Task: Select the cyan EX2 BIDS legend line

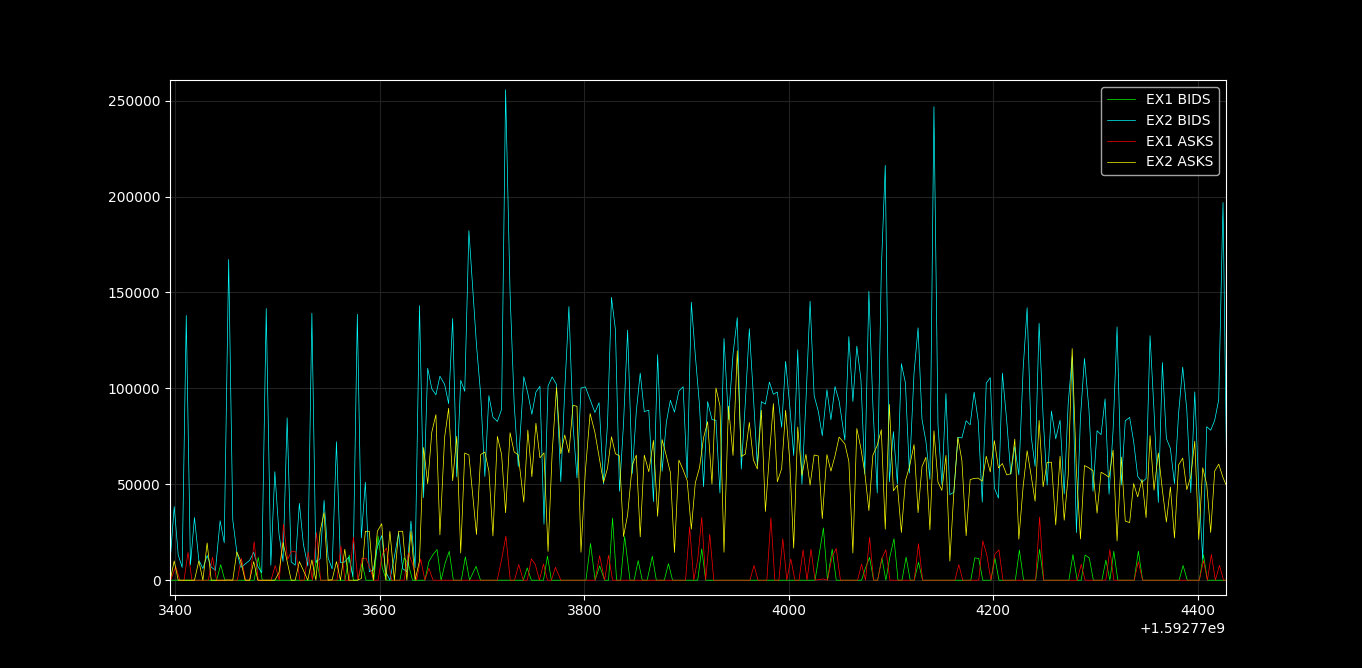Action: 1122,121
